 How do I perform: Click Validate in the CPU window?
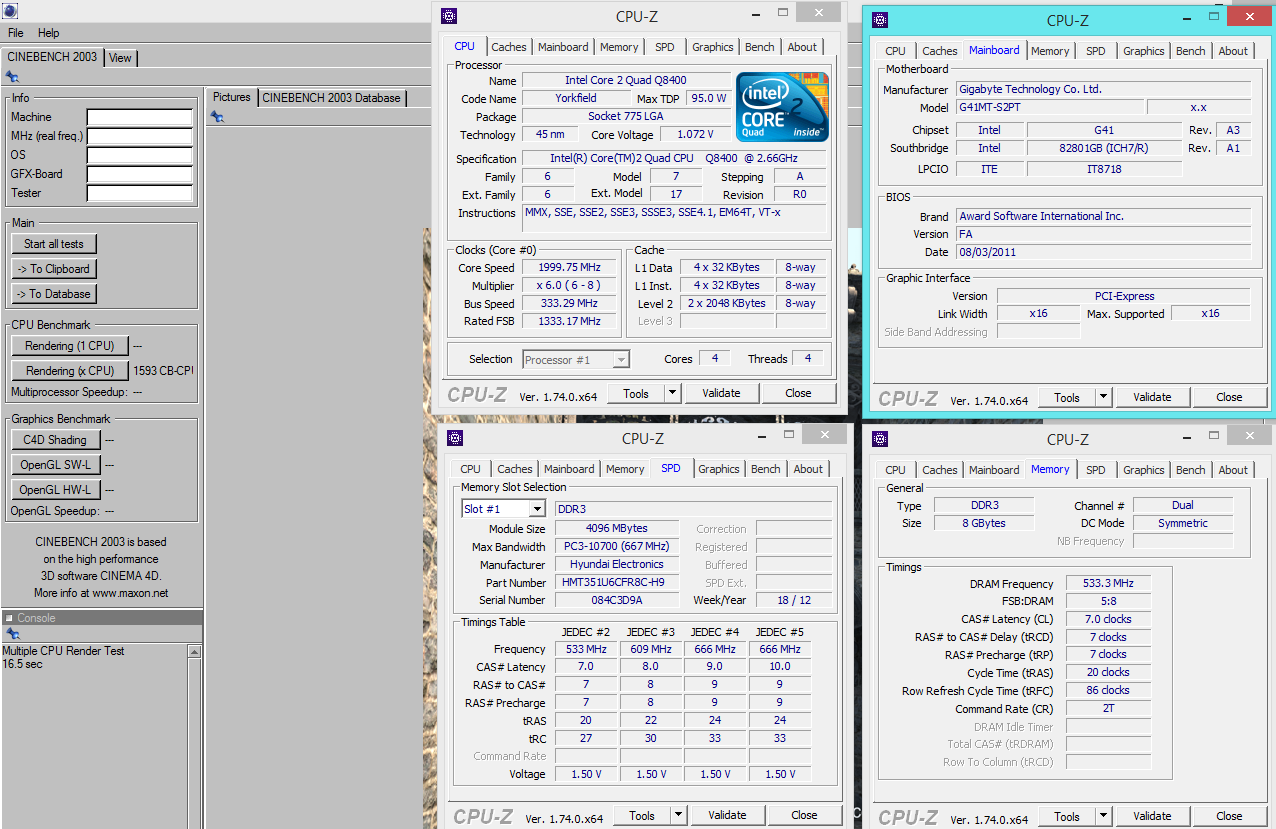click(x=721, y=393)
